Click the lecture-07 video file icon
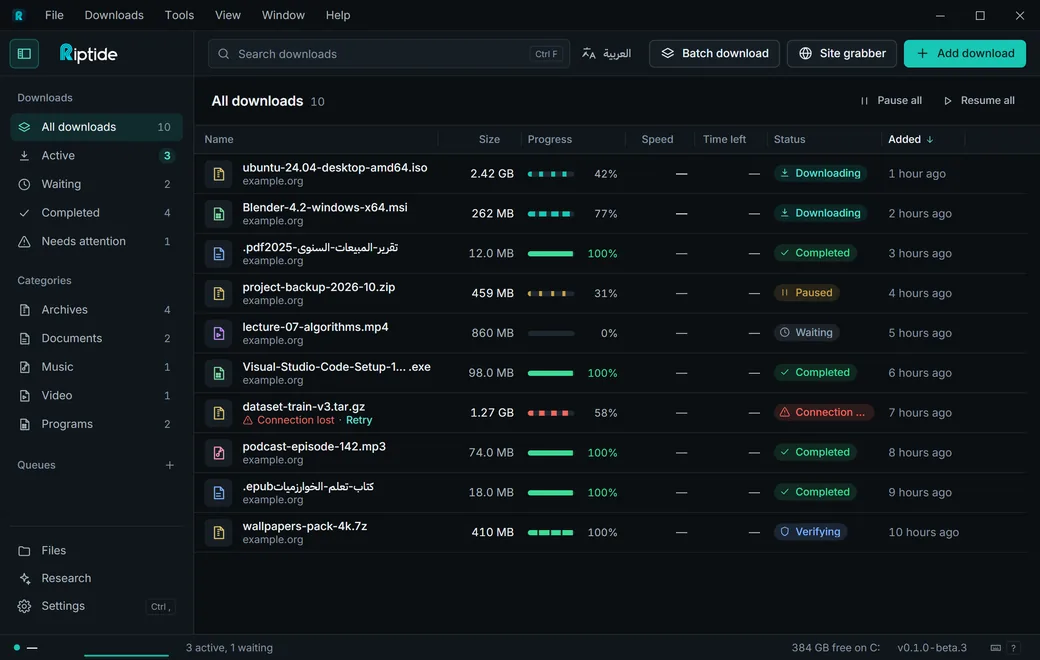Image resolution: width=1040 pixels, height=660 pixels. point(218,333)
